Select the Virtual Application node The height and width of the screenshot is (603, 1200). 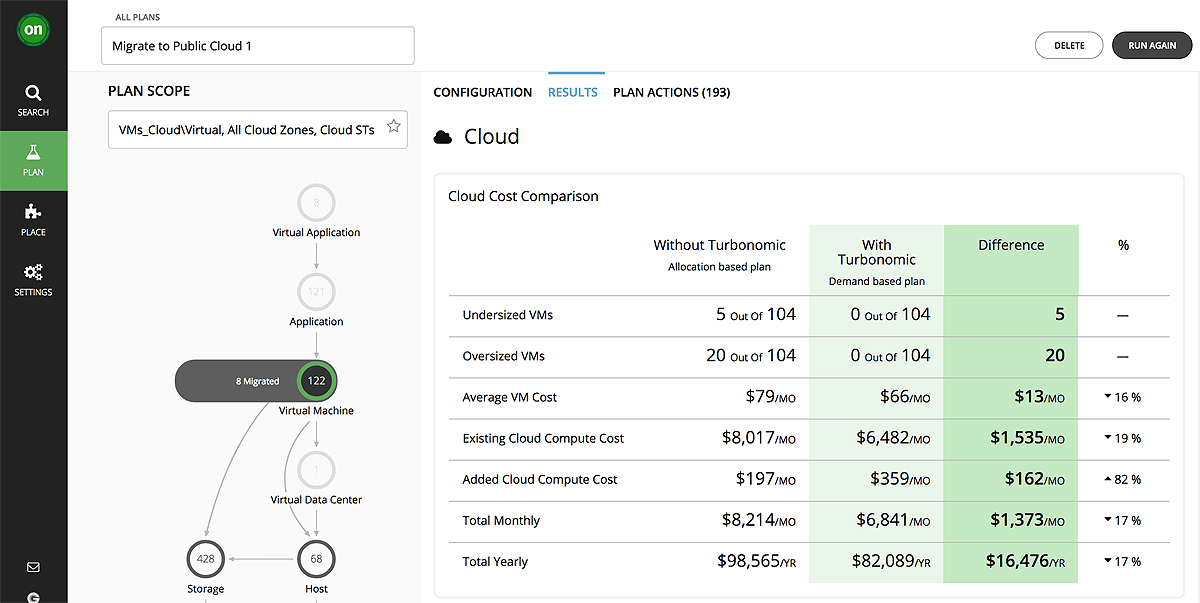pos(316,202)
